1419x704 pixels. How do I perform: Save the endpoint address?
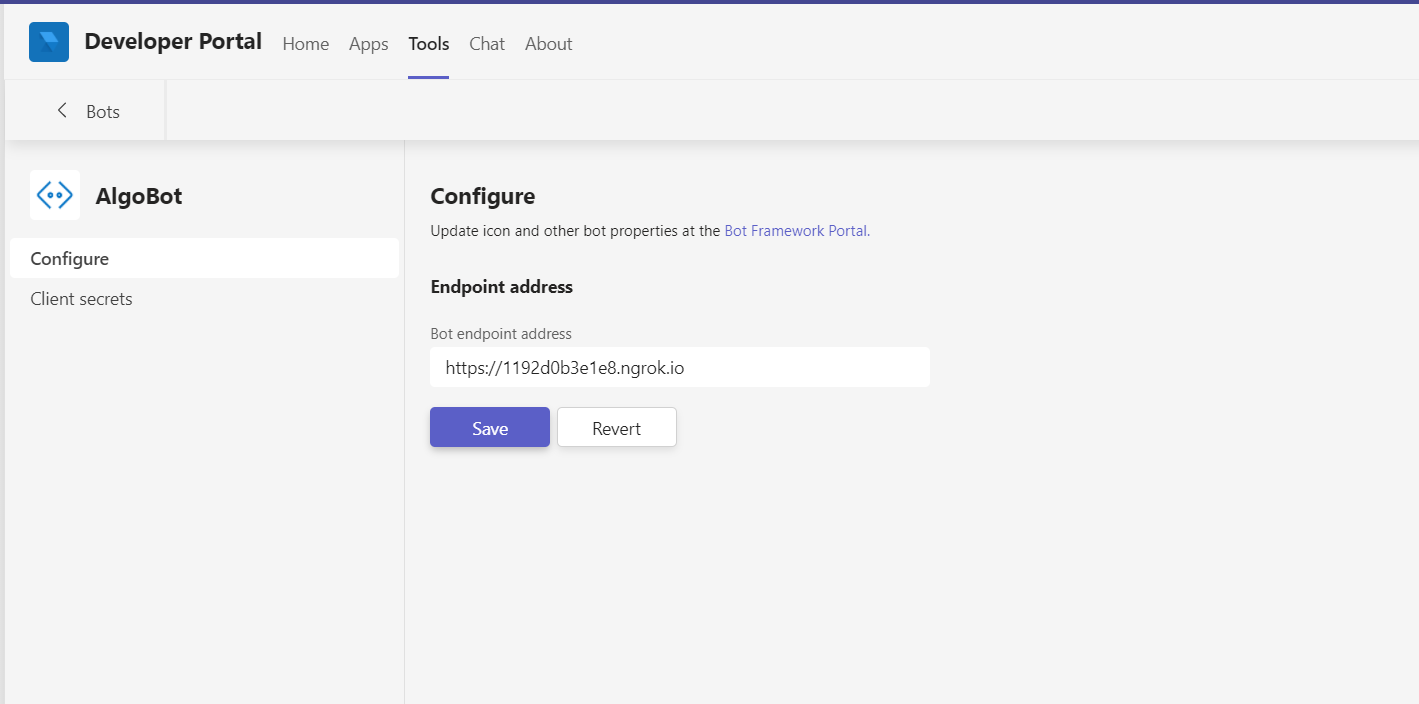click(490, 428)
